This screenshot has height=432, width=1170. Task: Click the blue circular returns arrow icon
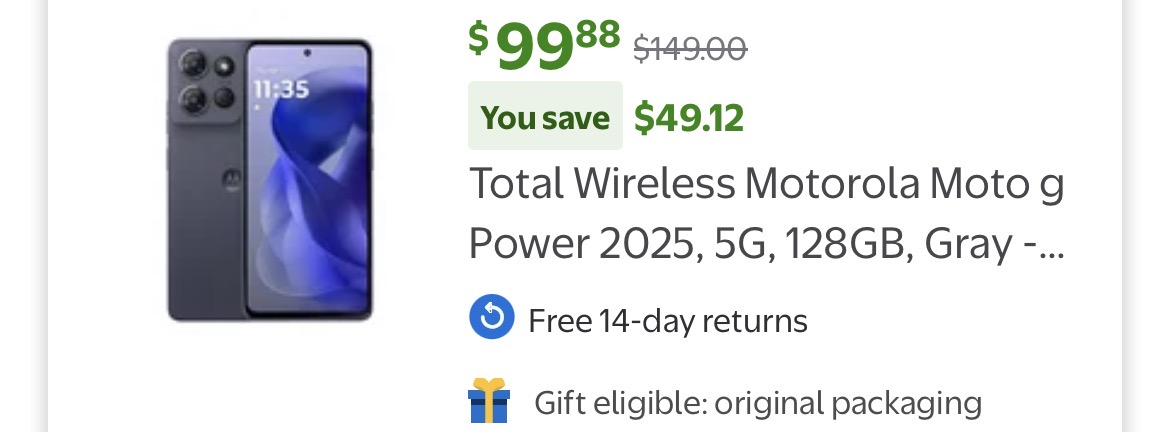coord(492,319)
